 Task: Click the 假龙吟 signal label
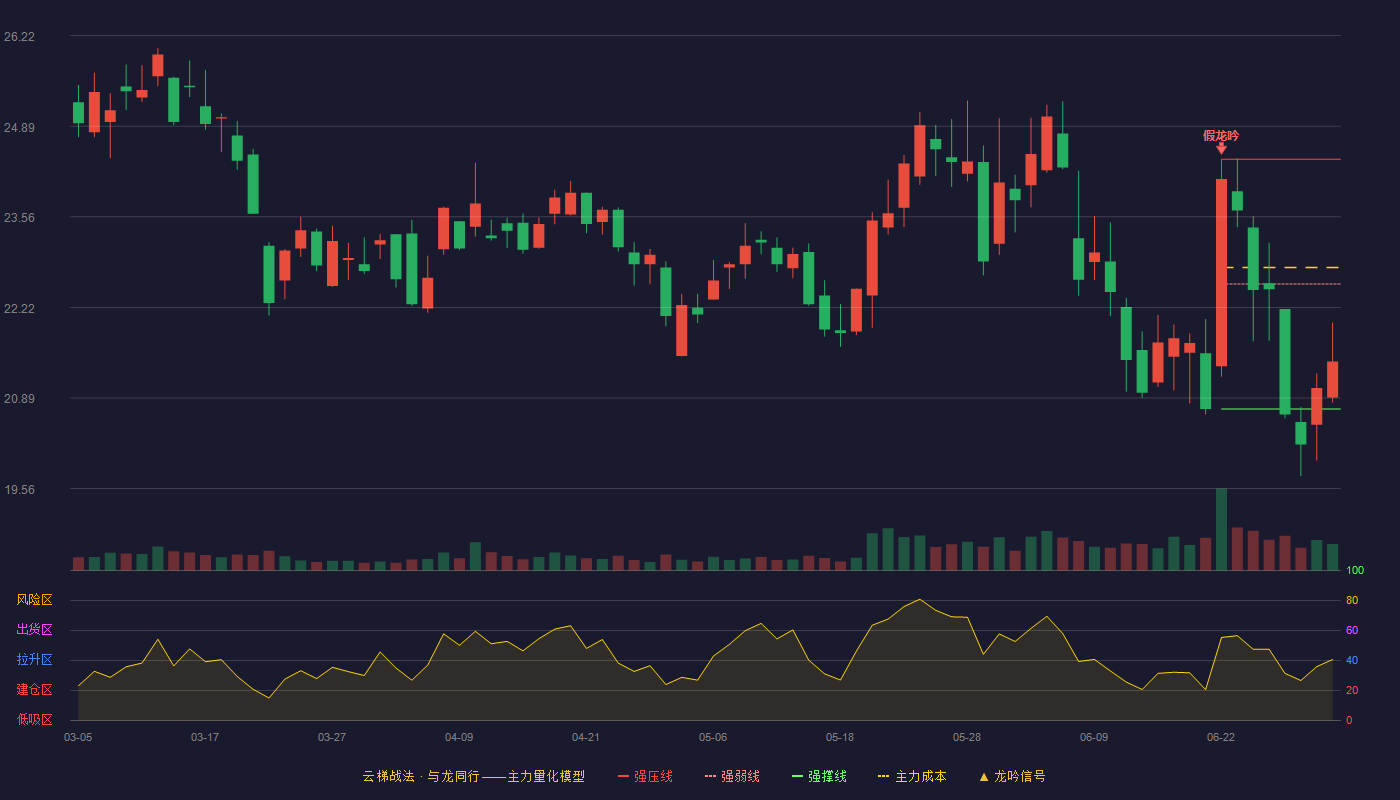(x=1221, y=136)
